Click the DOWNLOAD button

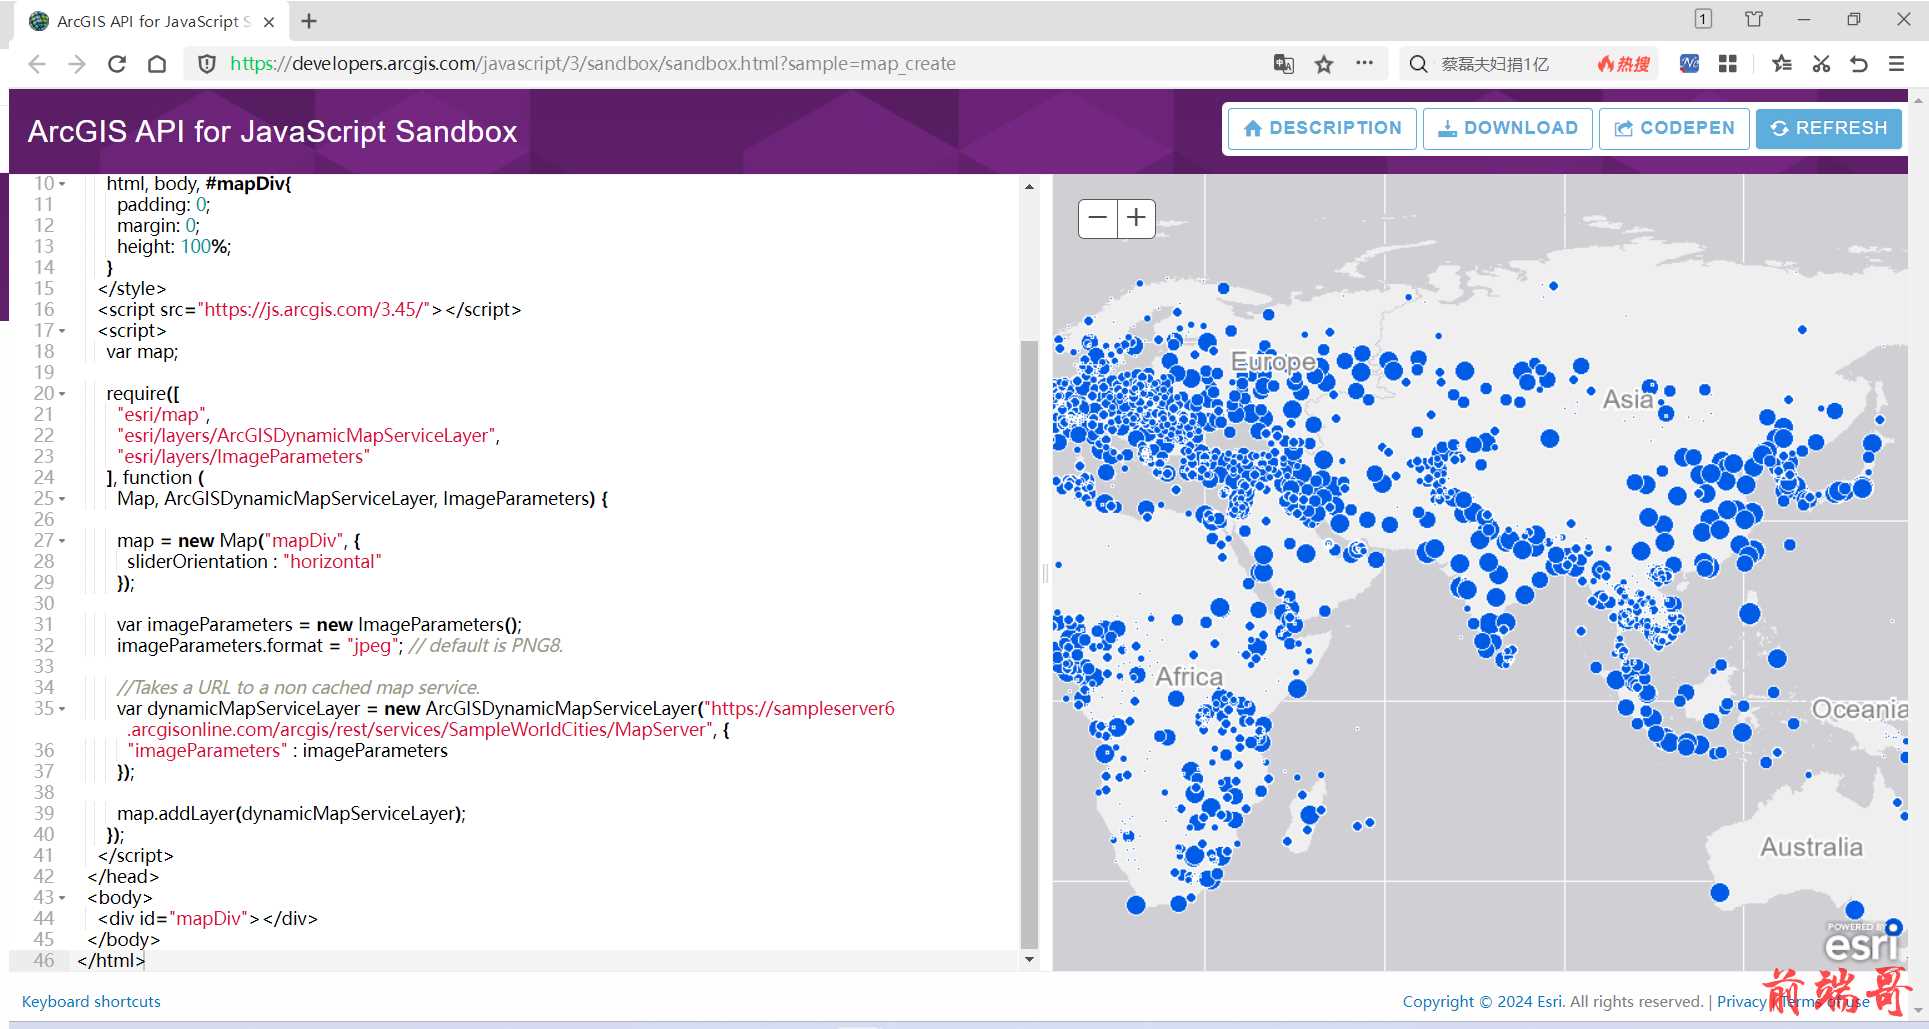click(x=1507, y=129)
